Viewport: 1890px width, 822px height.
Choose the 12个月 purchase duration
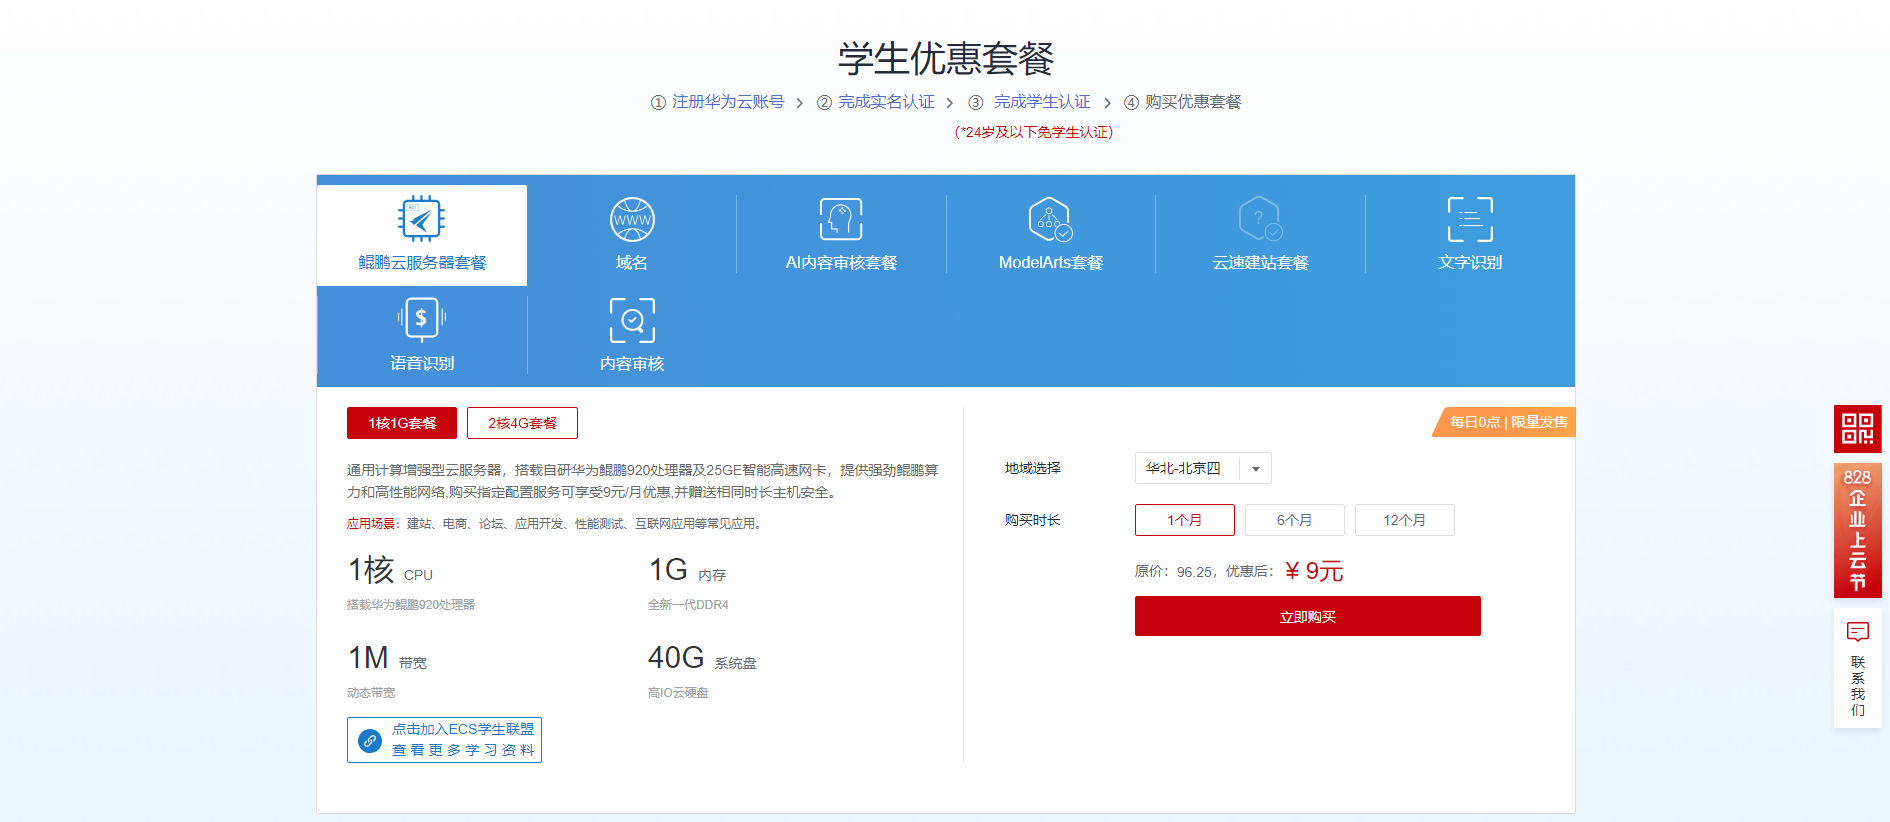tap(1405, 520)
